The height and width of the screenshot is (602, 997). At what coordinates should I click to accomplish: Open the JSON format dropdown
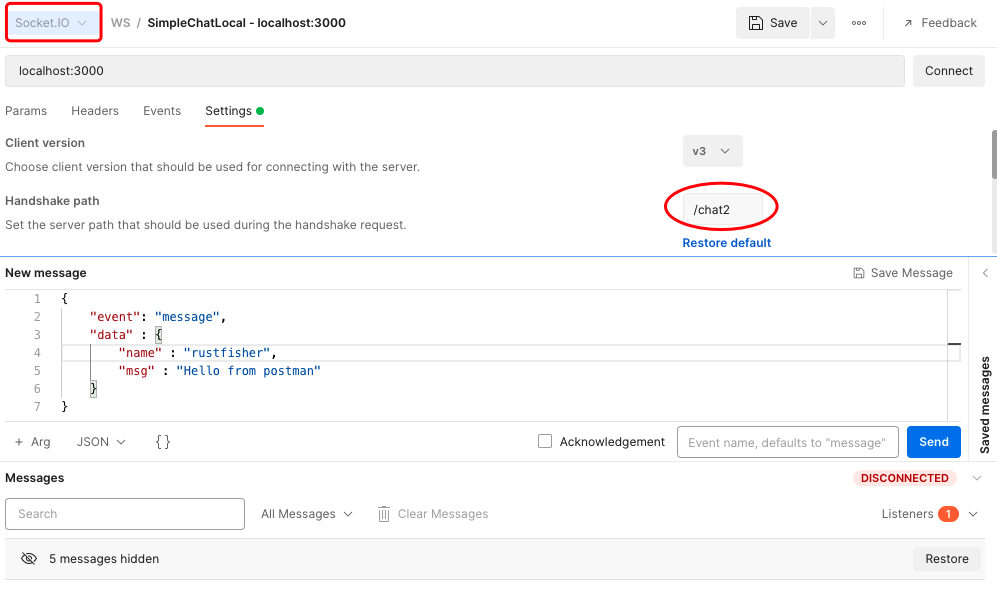[x=101, y=442]
